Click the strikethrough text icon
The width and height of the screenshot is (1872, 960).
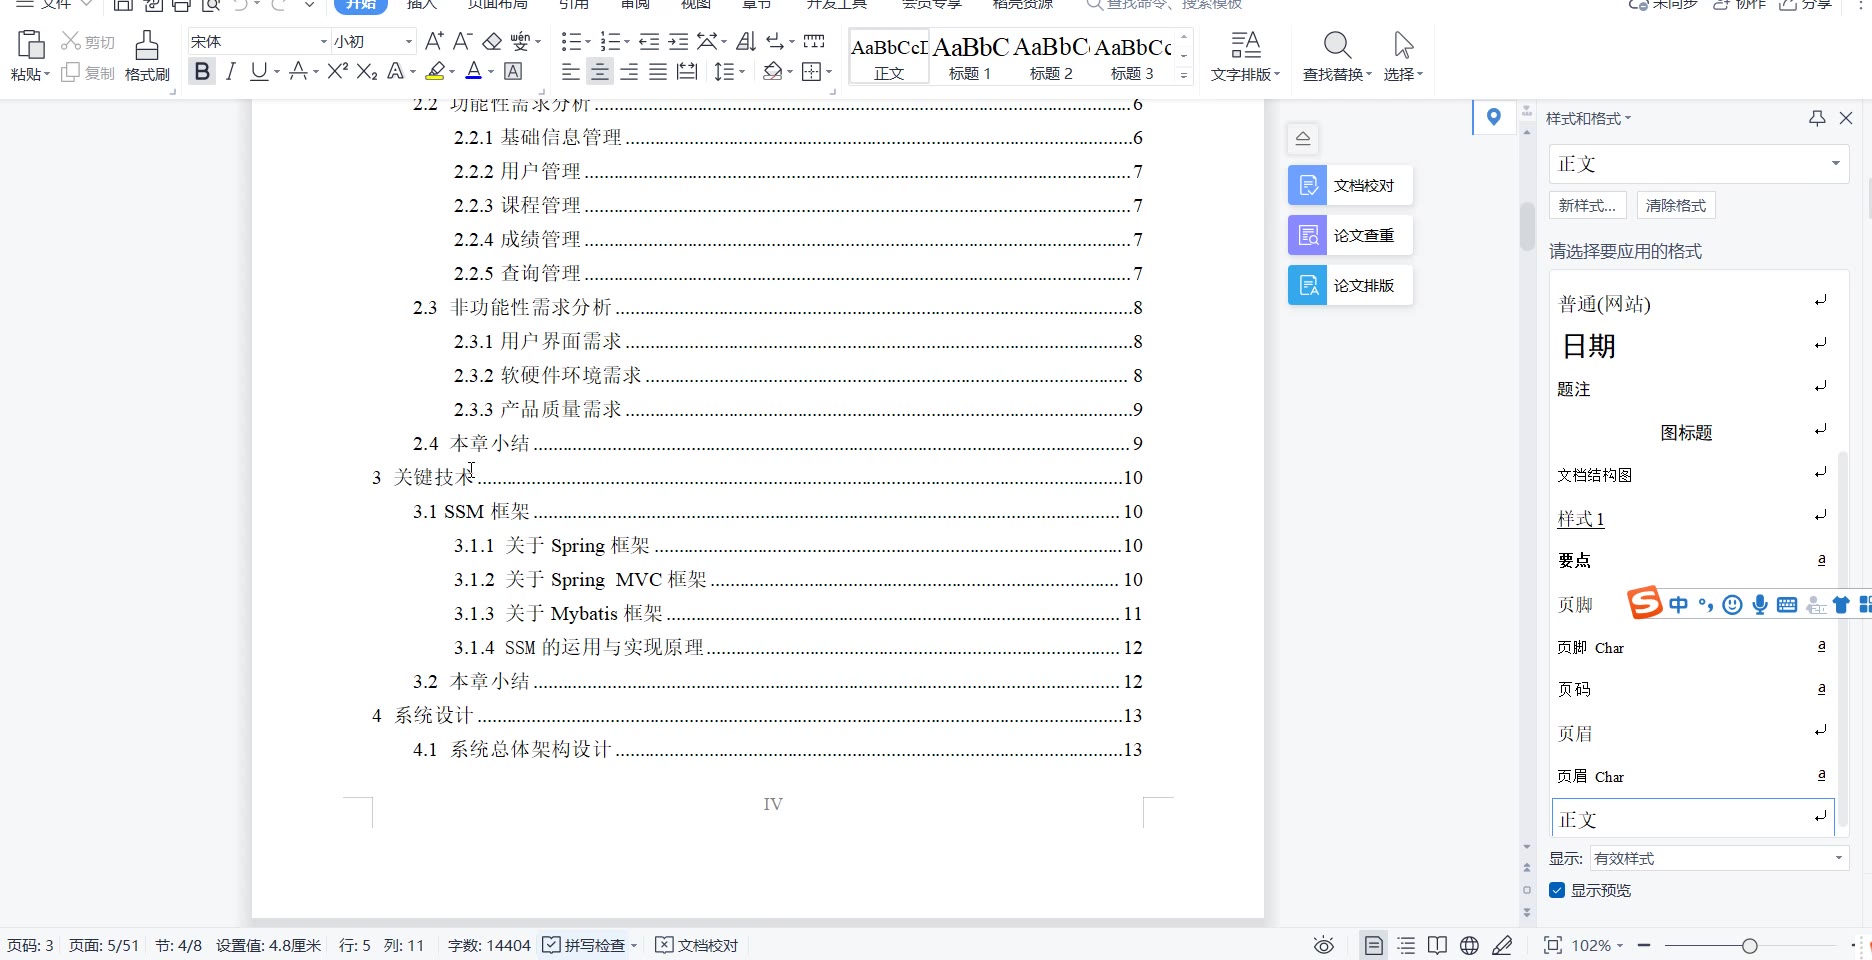coord(298,72)
